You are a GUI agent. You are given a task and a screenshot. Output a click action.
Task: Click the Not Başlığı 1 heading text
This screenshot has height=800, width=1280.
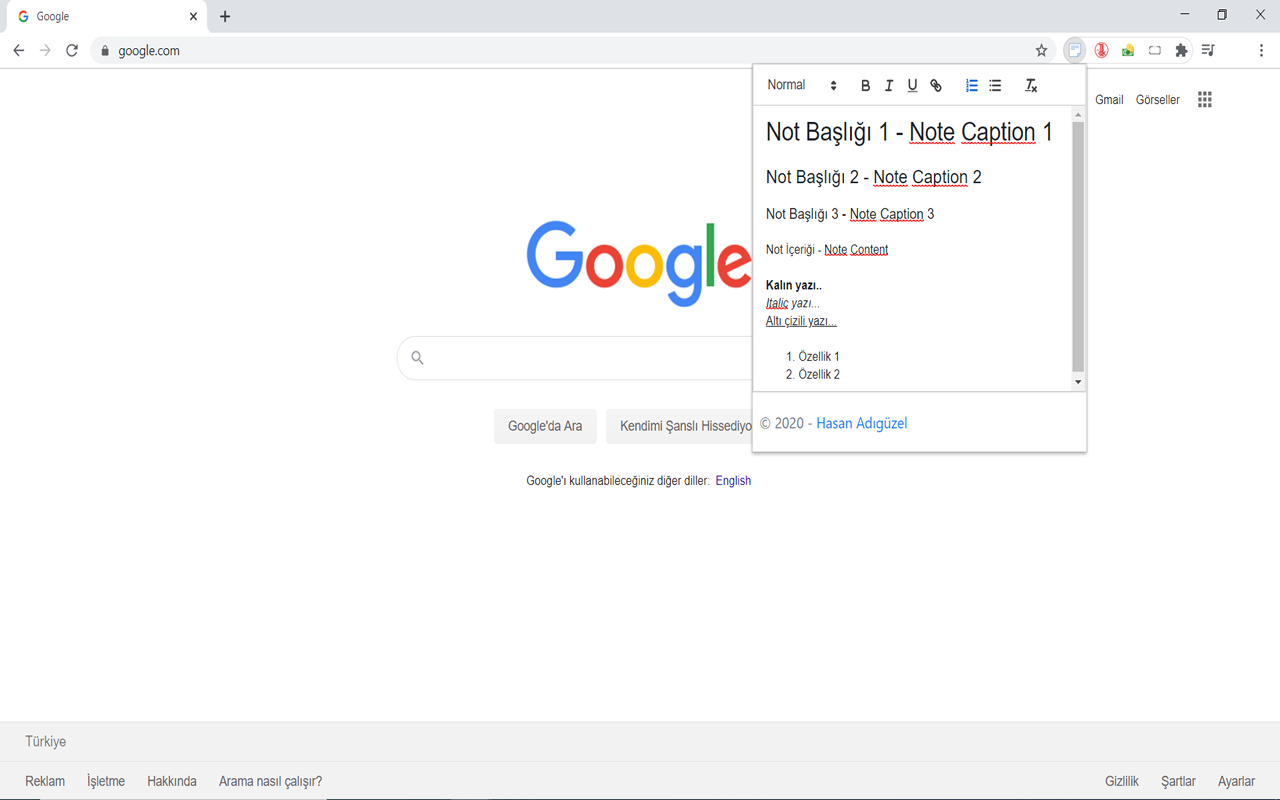[x=909, y=132]
